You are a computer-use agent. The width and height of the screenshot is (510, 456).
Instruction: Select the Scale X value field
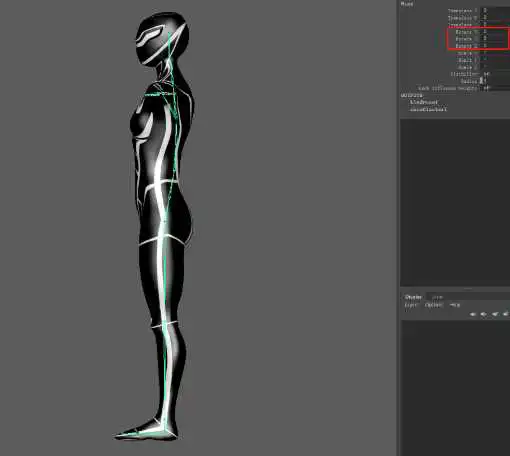pyautogui.click(x=495, y=53)
